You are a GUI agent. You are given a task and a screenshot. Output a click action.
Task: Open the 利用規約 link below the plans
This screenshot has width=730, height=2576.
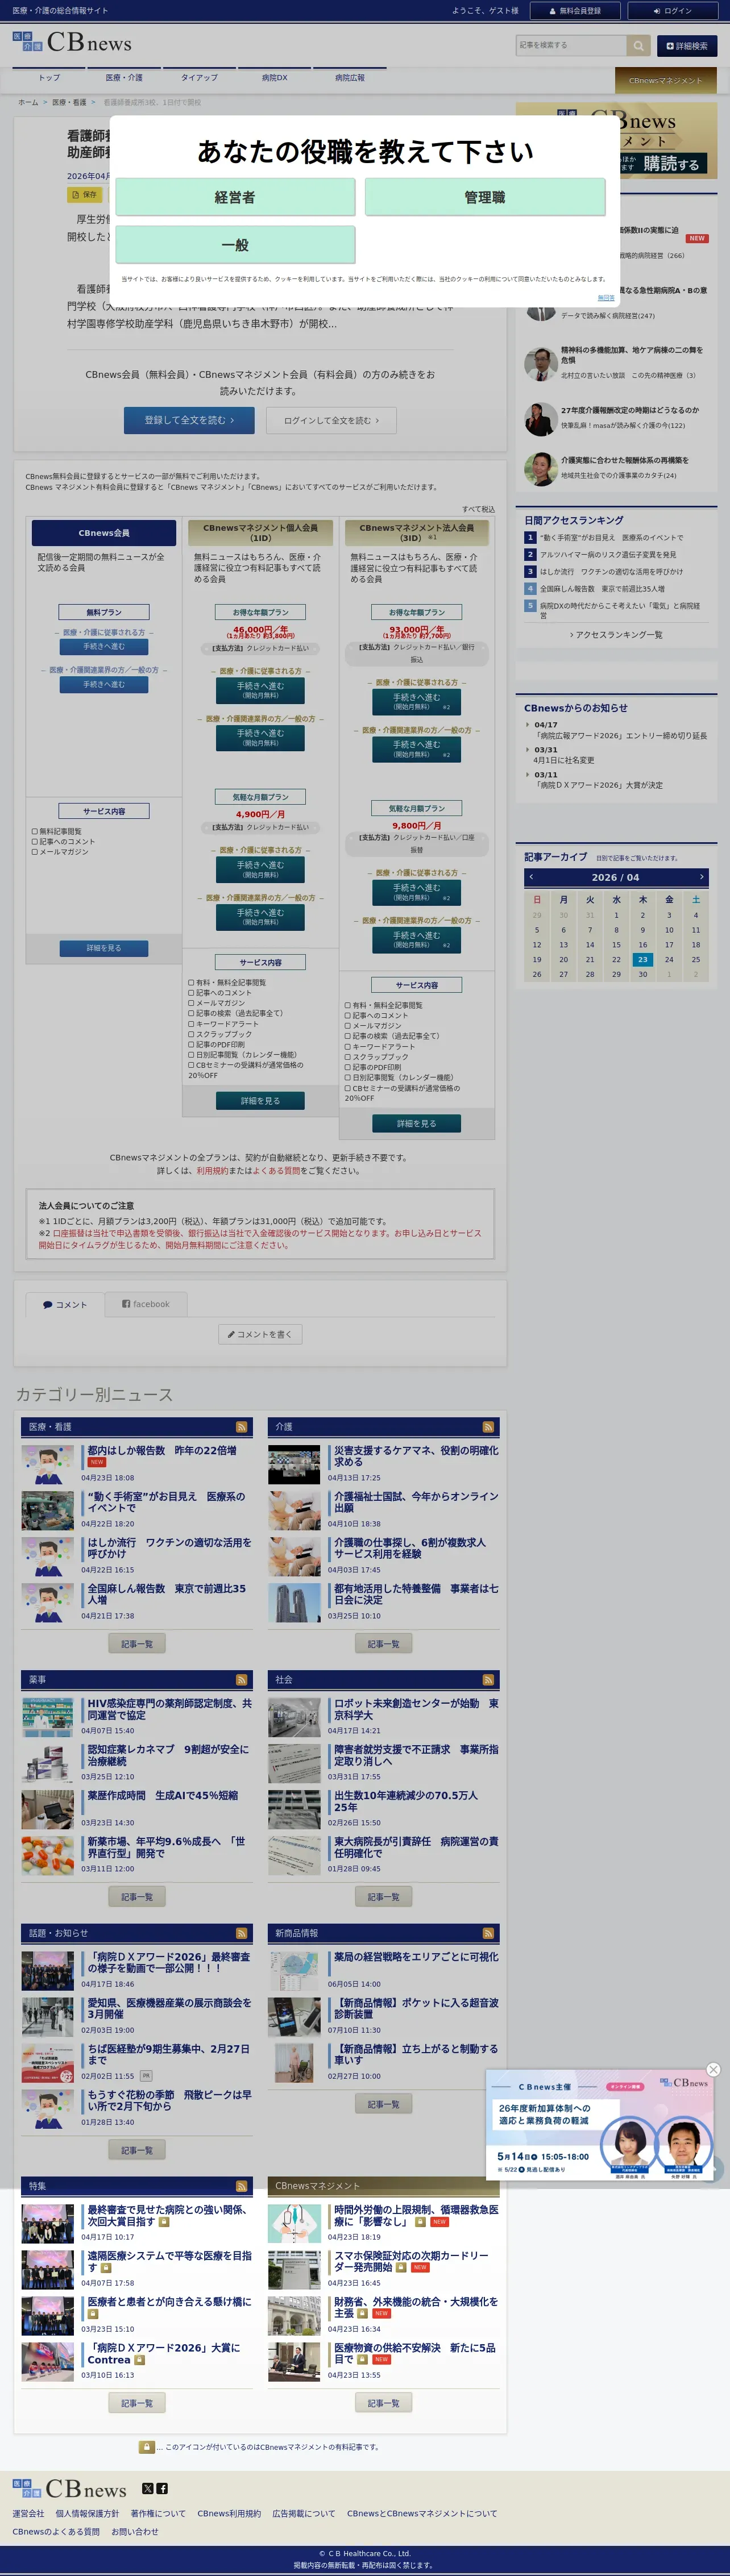(x=212, y=1170)
